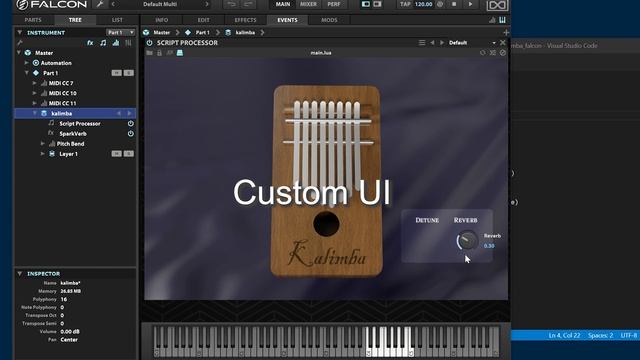The width and height of the screenshot is (640, 360).
Task: Click the UVI logo icon
Action: [497, 5]
